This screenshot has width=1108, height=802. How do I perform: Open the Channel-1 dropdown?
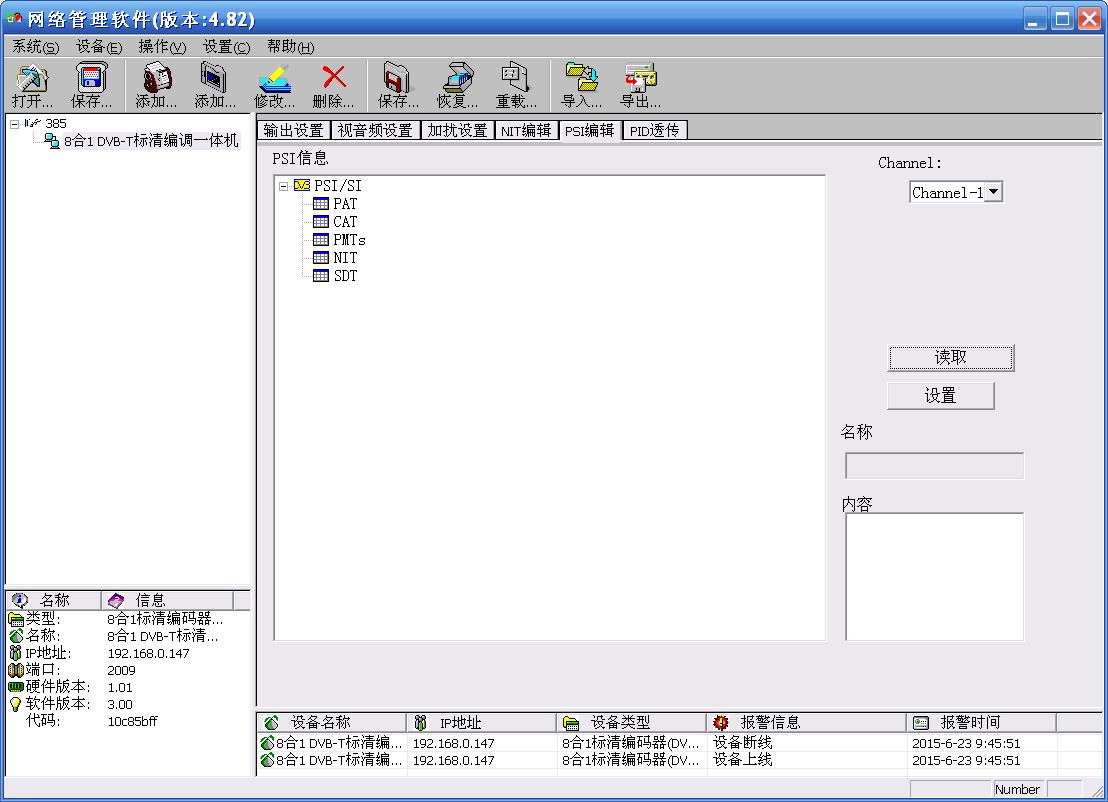(x=994, y=191)
